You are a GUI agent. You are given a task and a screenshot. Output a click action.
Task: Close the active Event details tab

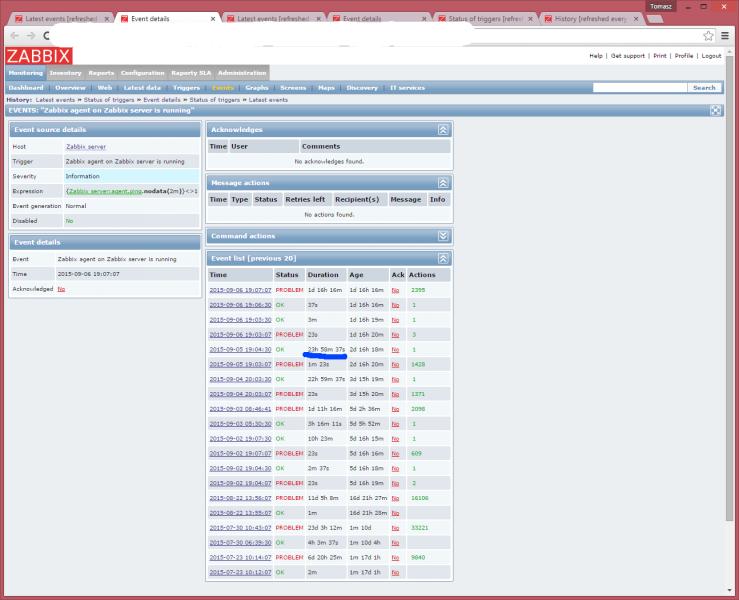[213, 19]
